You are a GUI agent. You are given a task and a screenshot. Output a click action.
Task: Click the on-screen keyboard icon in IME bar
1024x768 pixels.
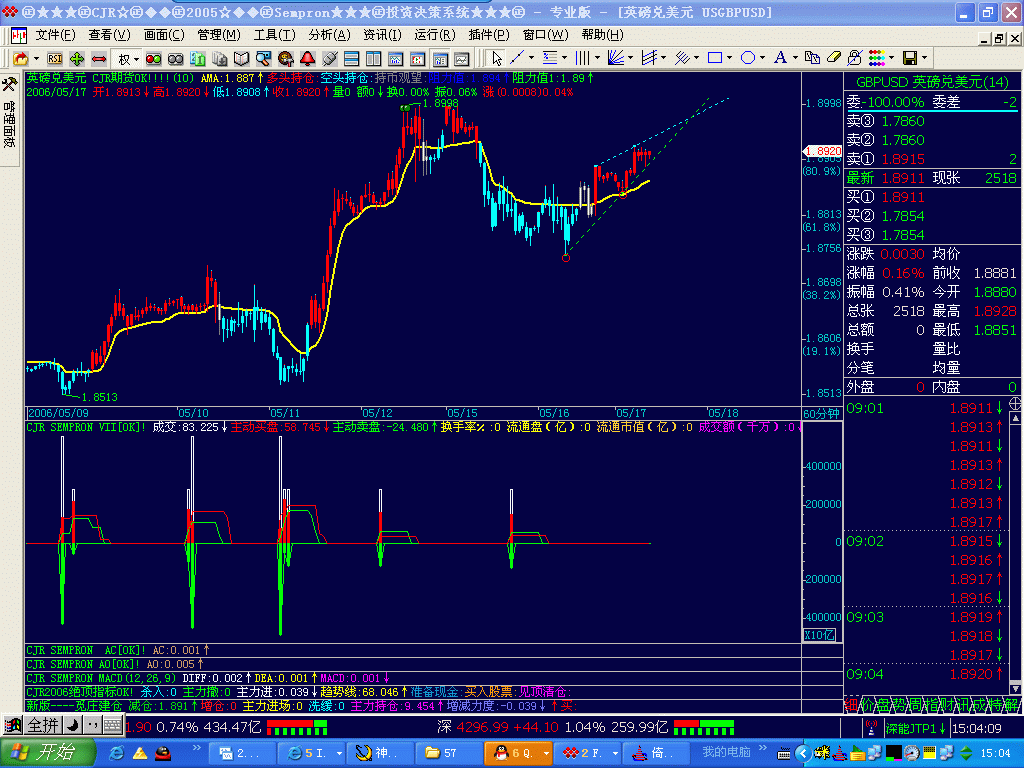pos(112,725)
